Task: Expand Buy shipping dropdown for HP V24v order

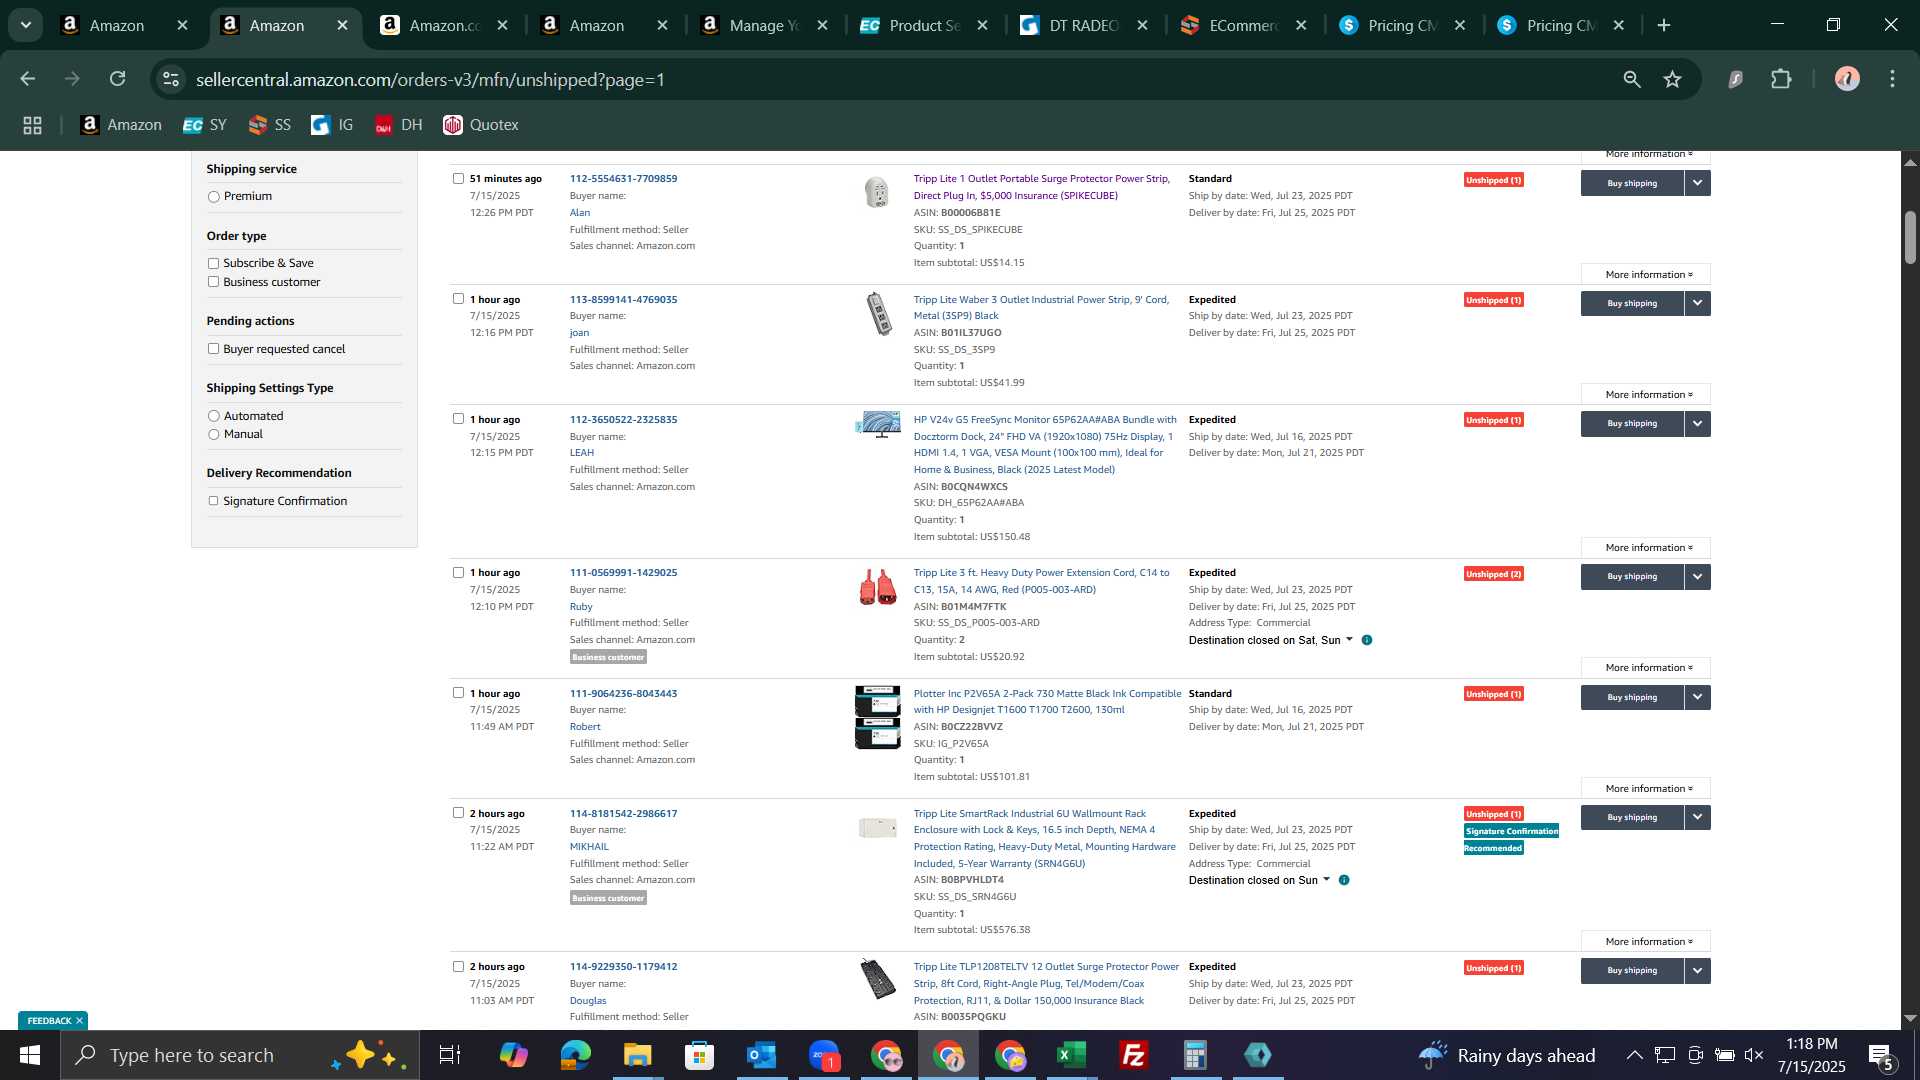Action: [1698, 424]
